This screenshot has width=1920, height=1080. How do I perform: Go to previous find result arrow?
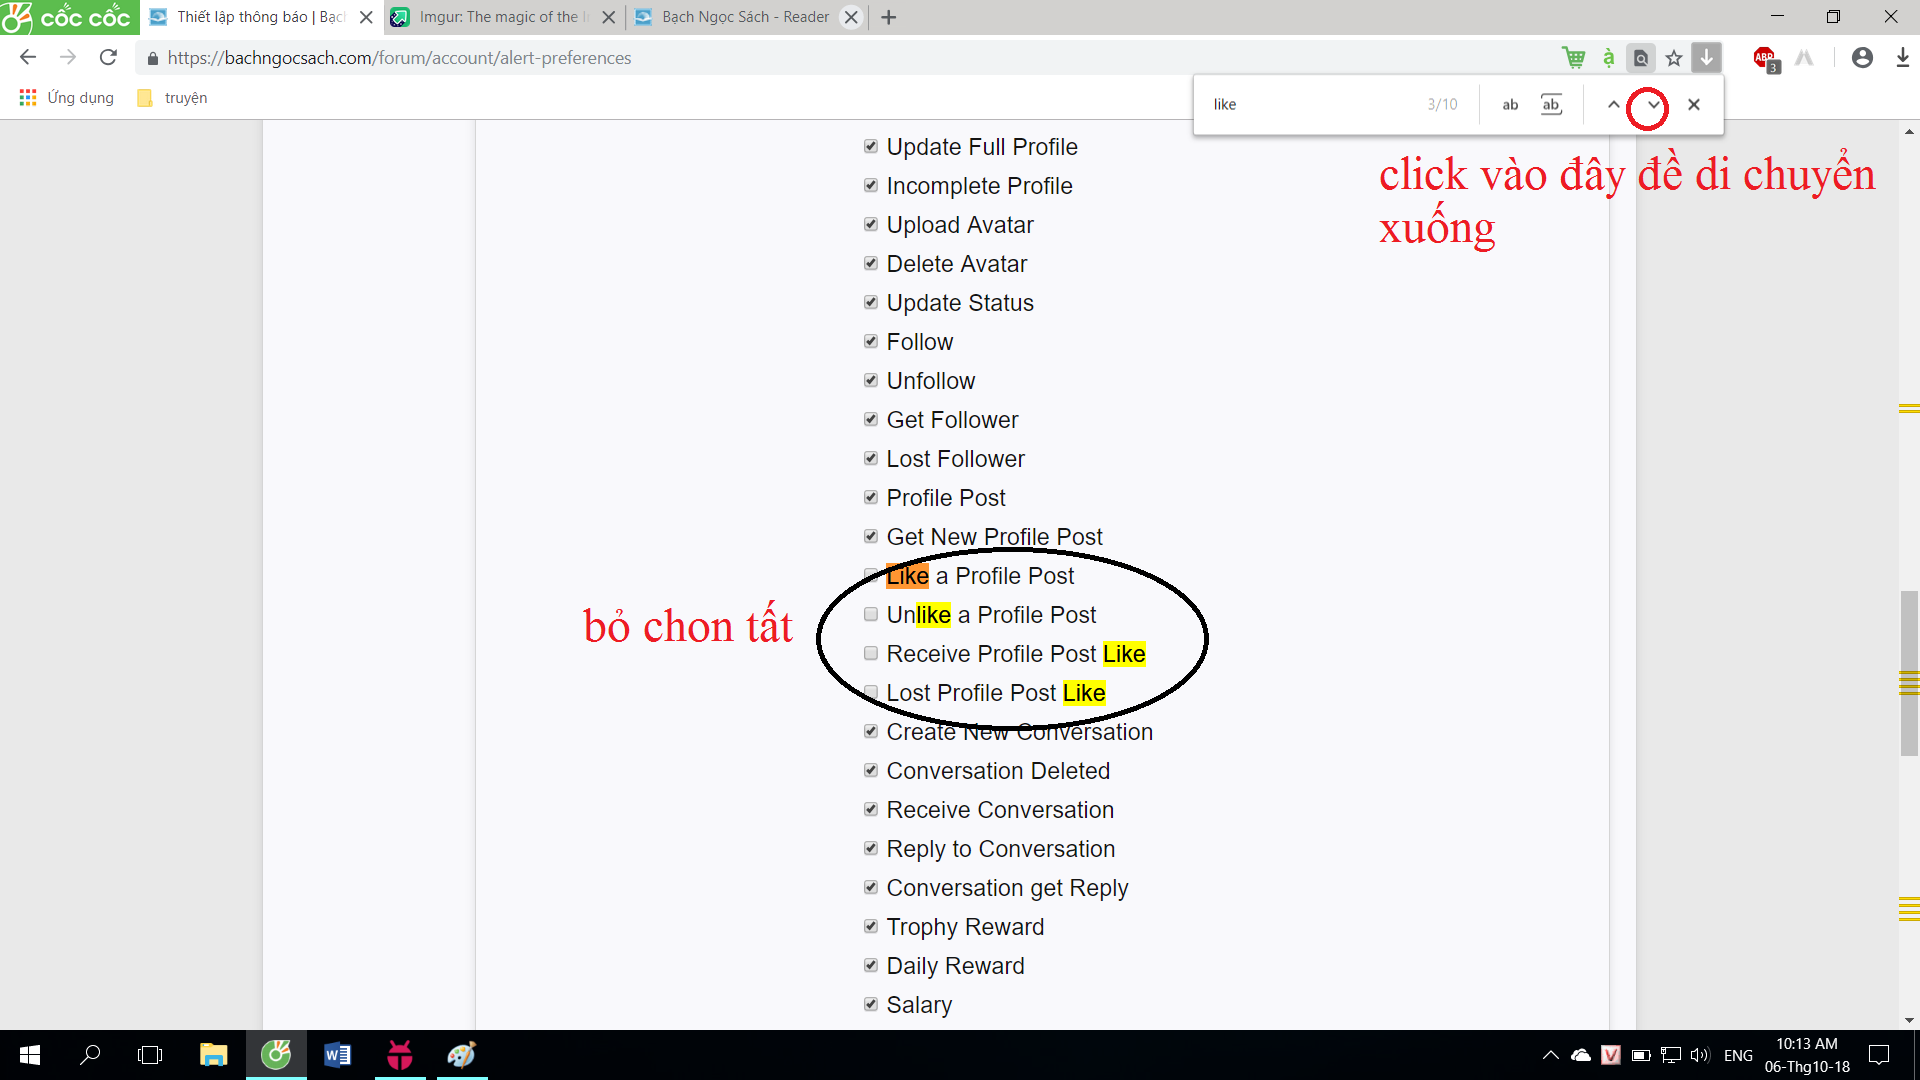tap(1613, 104)
